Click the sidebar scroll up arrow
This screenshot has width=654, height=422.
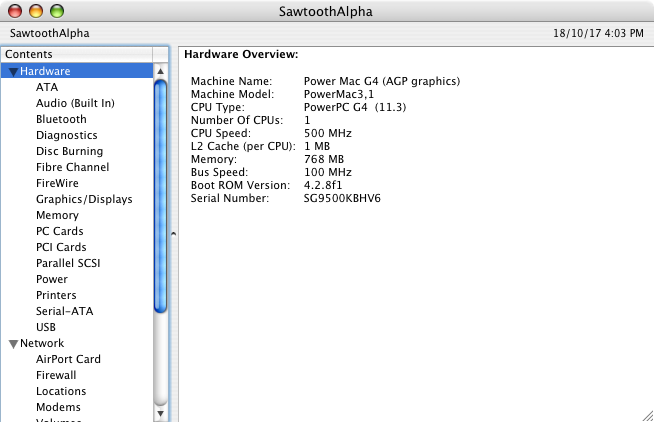click(x=161, y=71)
